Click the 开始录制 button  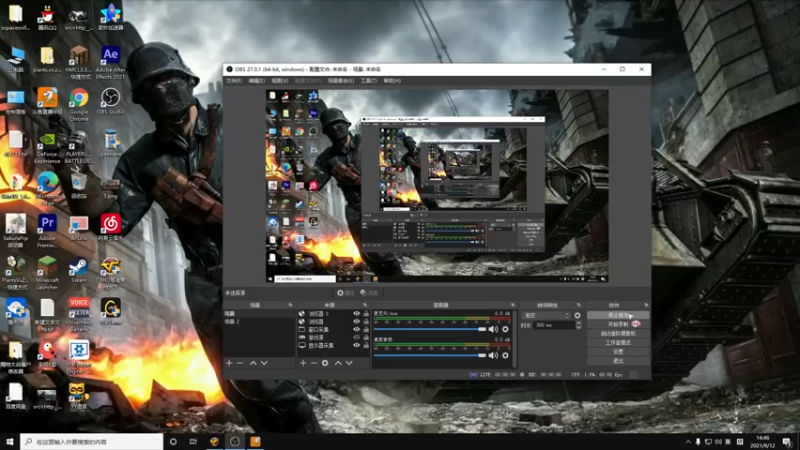(x=618, y=324)
